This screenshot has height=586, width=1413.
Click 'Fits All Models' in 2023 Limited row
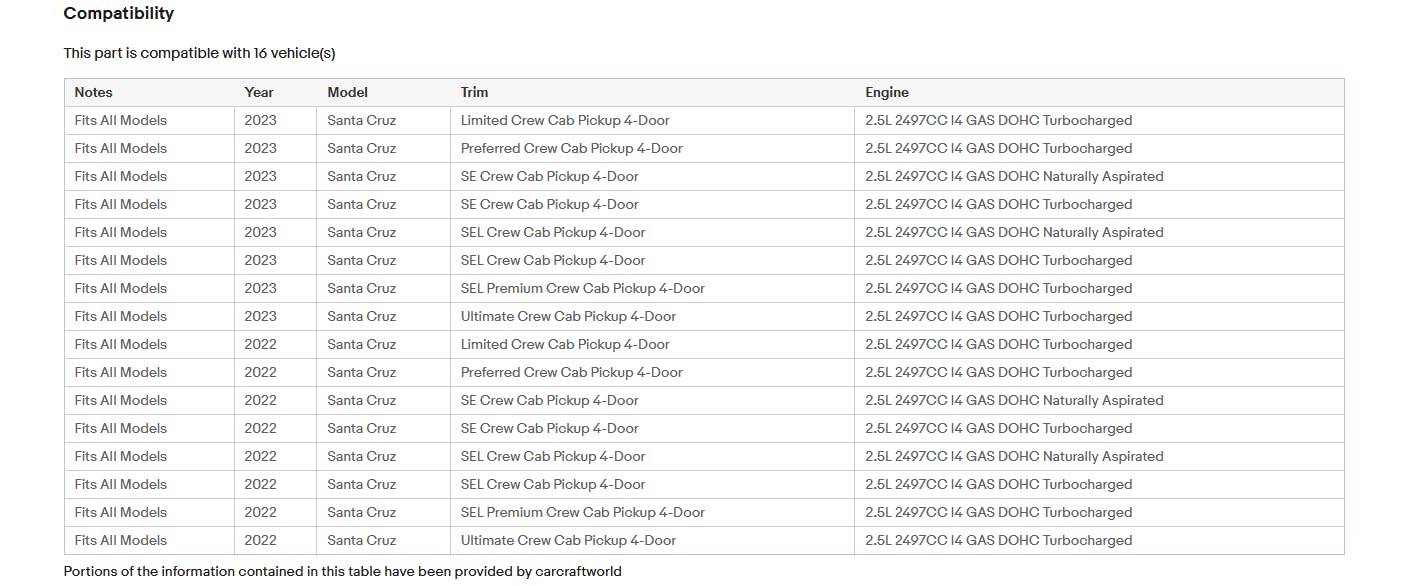[x=121, y=120]
